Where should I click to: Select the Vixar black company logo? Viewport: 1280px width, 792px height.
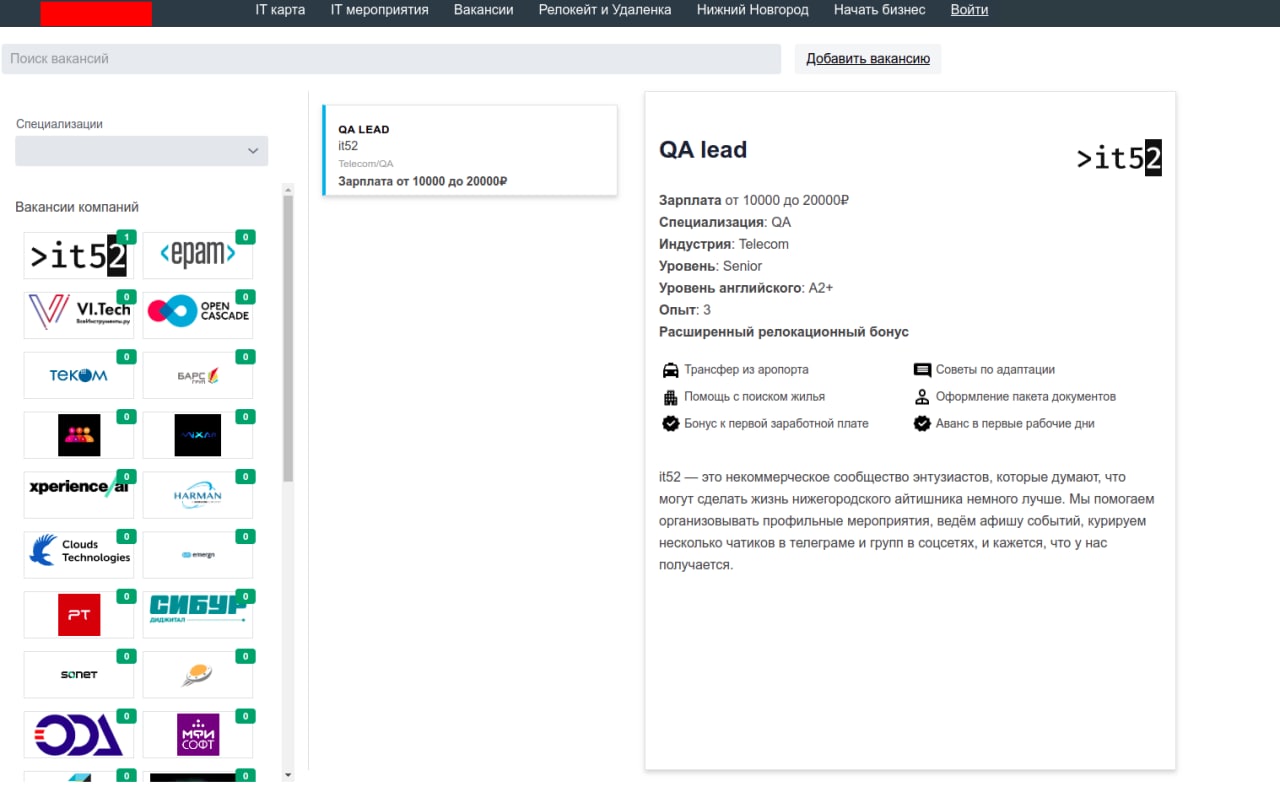[198, 435]
